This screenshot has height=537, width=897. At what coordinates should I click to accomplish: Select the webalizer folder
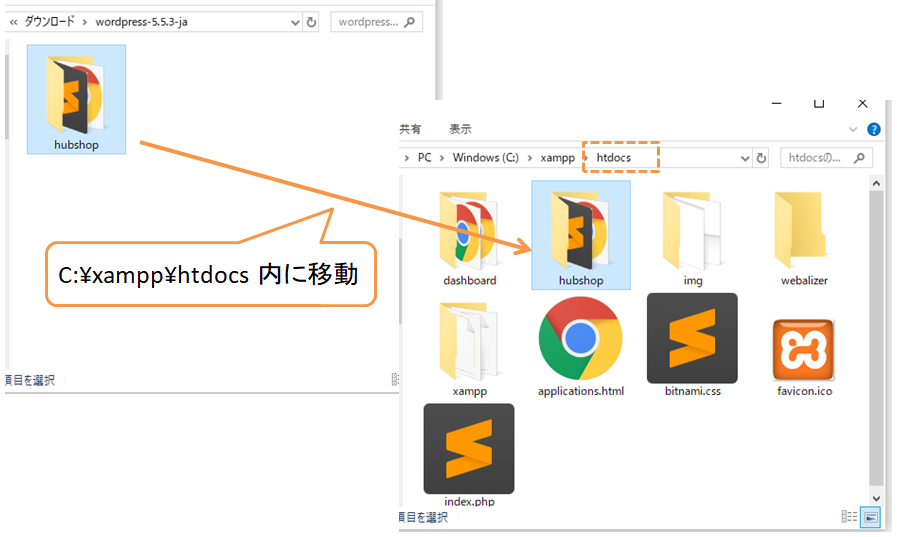804,238
